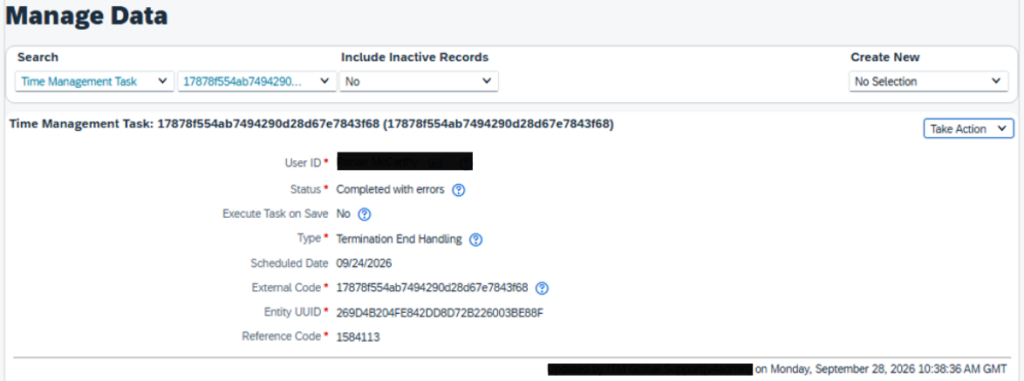1024x381 pixels.
Task: Click reference code 1584113
Action: (x=358, y=337)
